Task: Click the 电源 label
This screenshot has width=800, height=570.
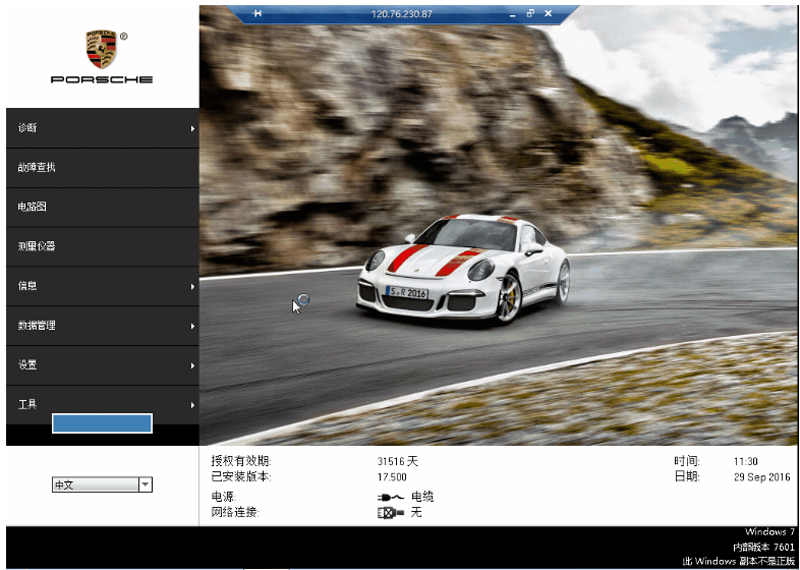Action: [x=223, y=497]
